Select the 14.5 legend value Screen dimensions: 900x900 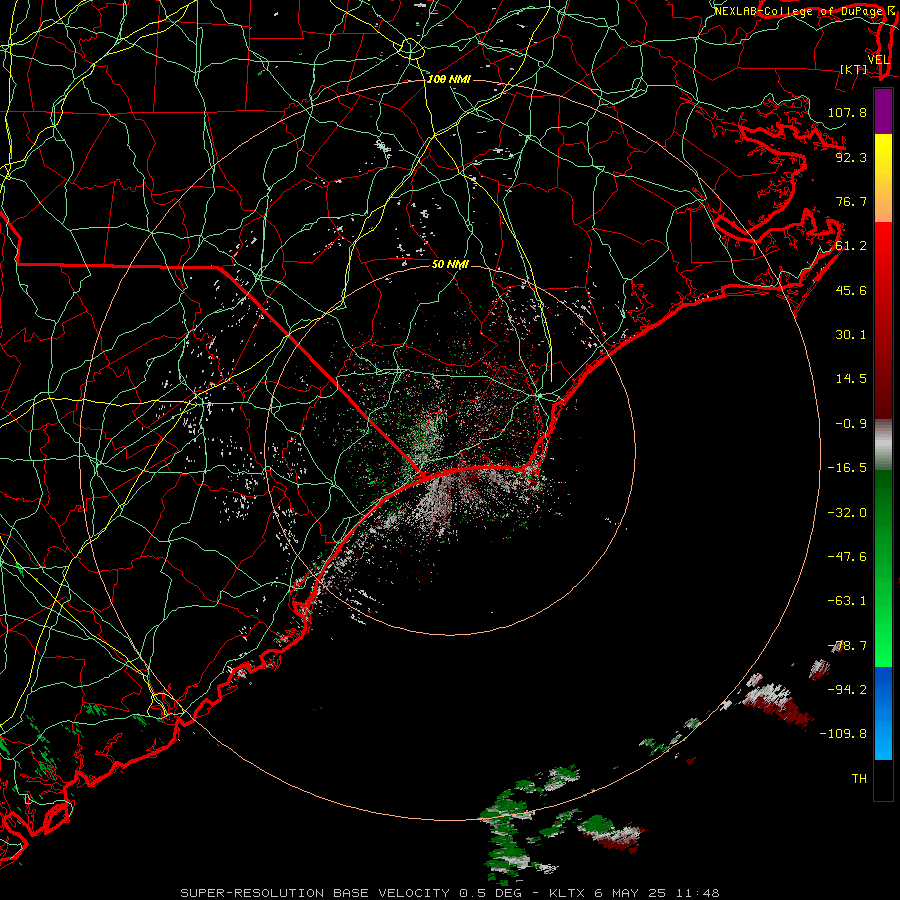pos(851,378)
